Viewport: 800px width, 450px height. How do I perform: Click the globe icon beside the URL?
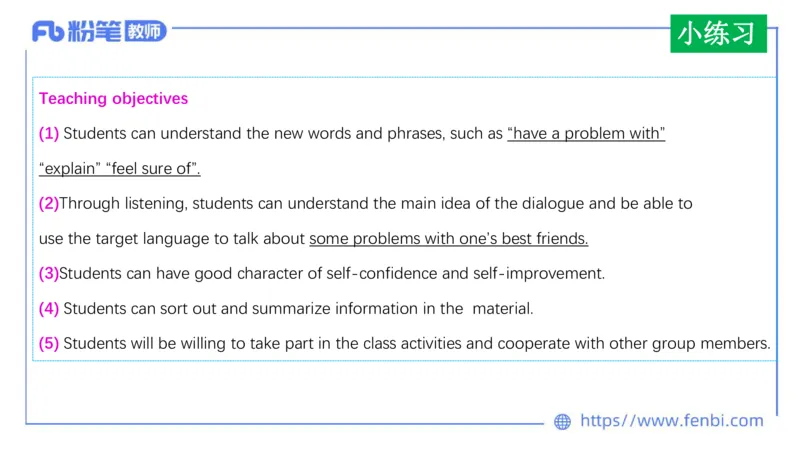[x=562, y=422]
